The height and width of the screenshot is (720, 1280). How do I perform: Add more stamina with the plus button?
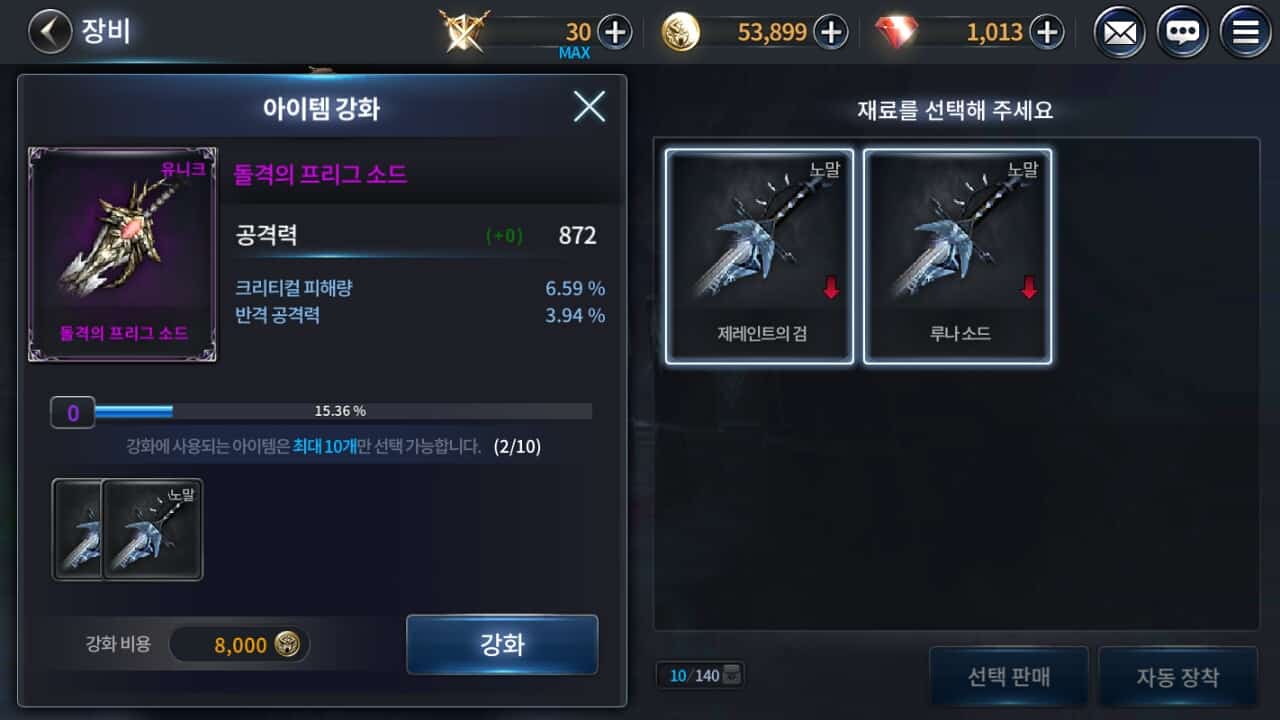click(x=614, y=32)
